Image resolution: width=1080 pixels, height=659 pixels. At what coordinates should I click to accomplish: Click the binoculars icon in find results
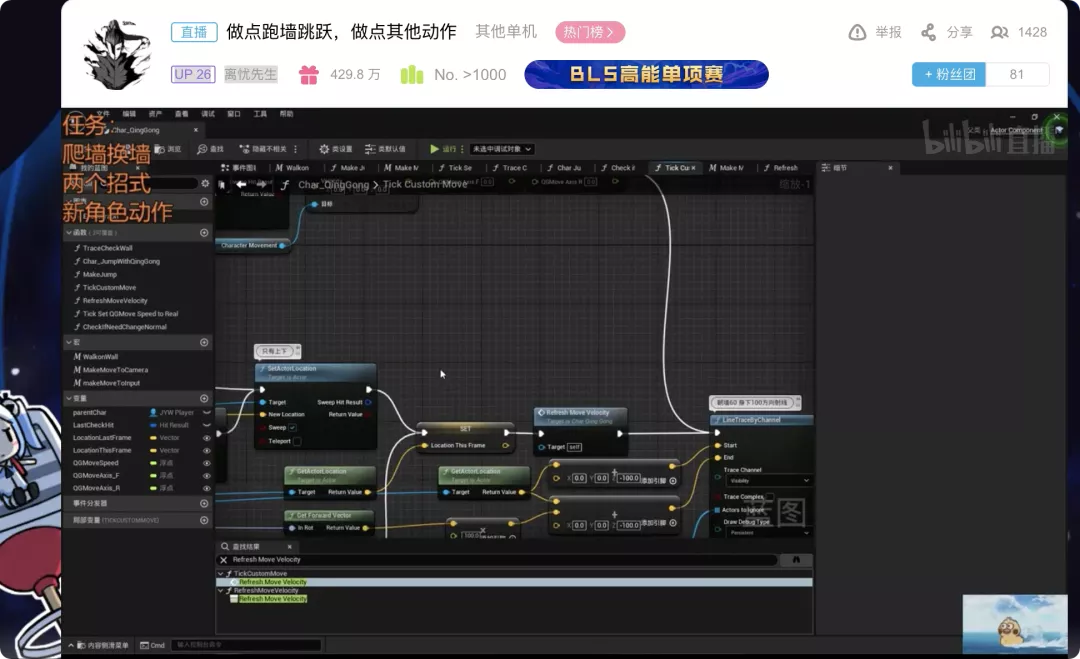[795, 560]
